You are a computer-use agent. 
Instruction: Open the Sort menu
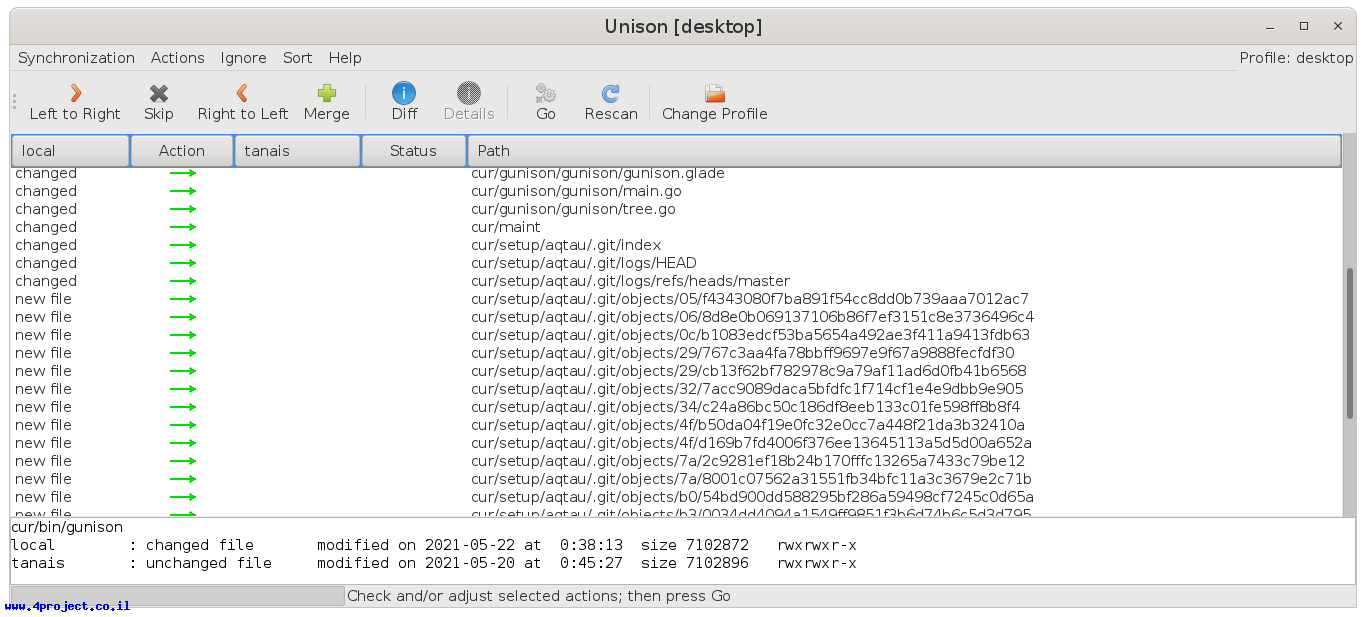pos(298,58)
